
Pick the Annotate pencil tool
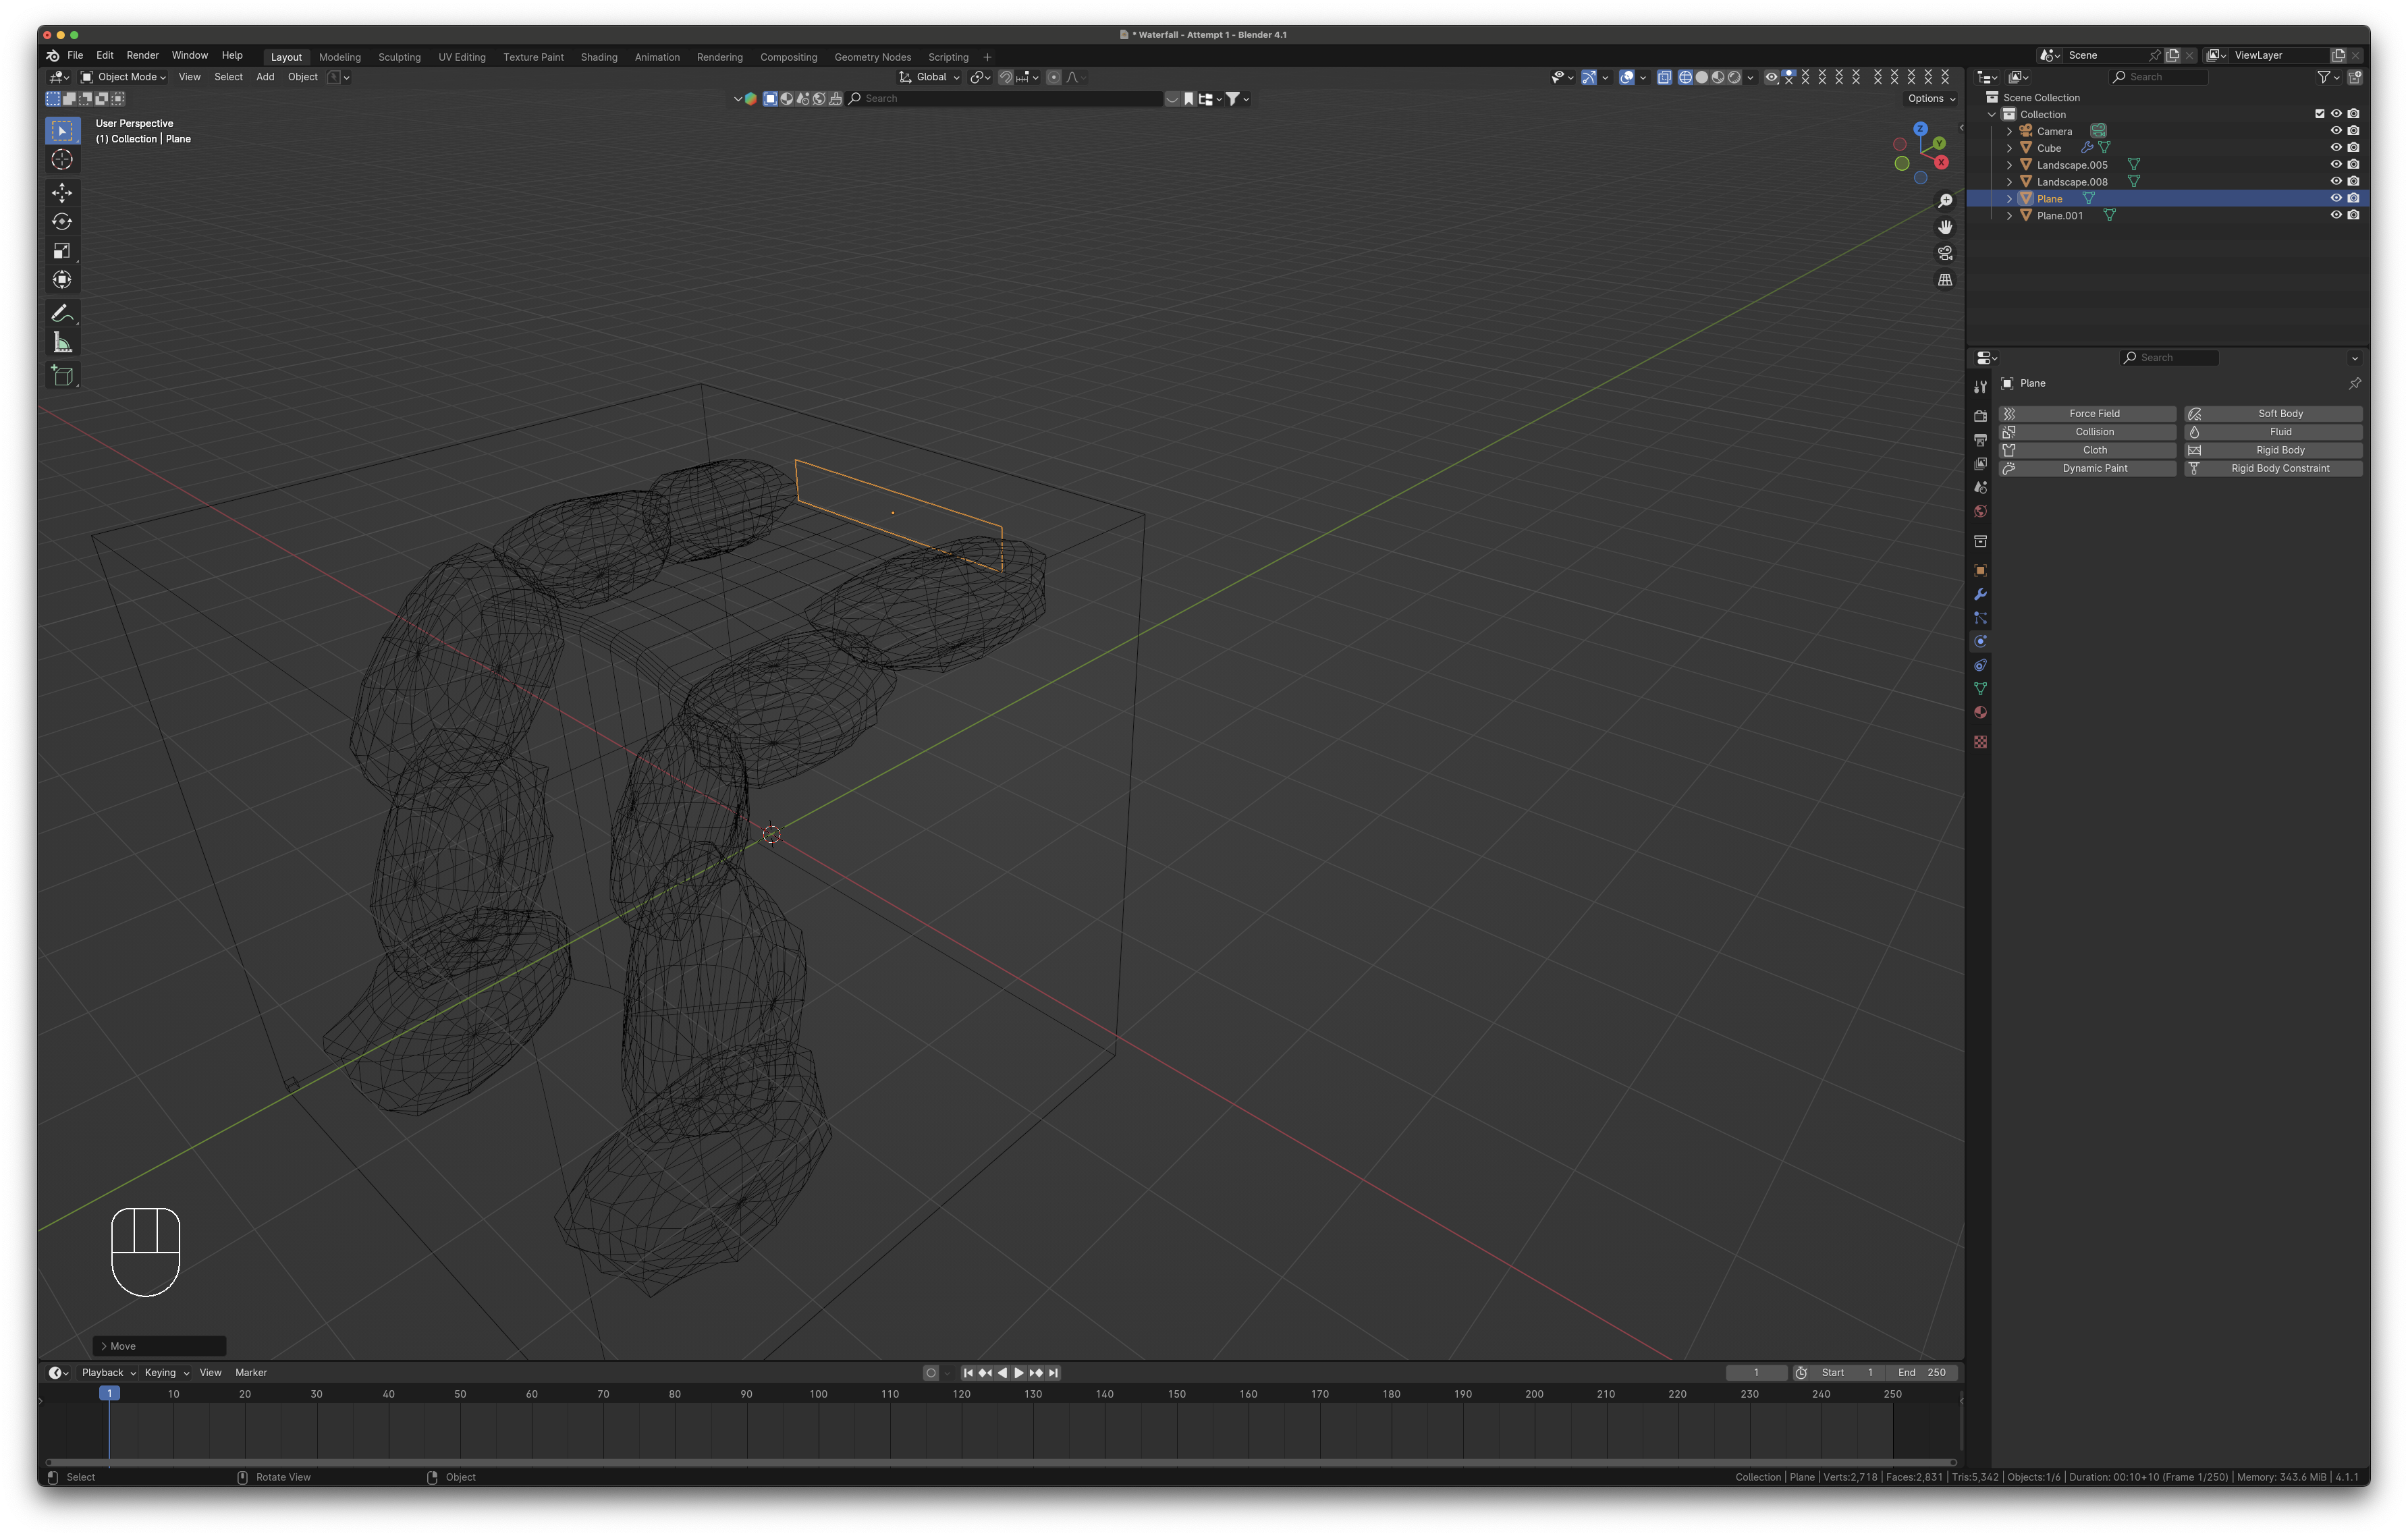[x=62, y=314]
